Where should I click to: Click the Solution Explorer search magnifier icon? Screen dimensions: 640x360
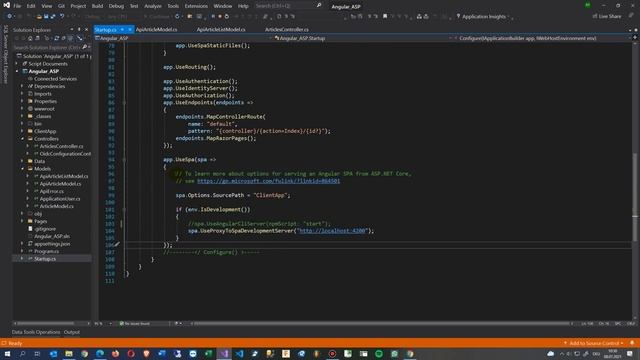pos(84,47)
